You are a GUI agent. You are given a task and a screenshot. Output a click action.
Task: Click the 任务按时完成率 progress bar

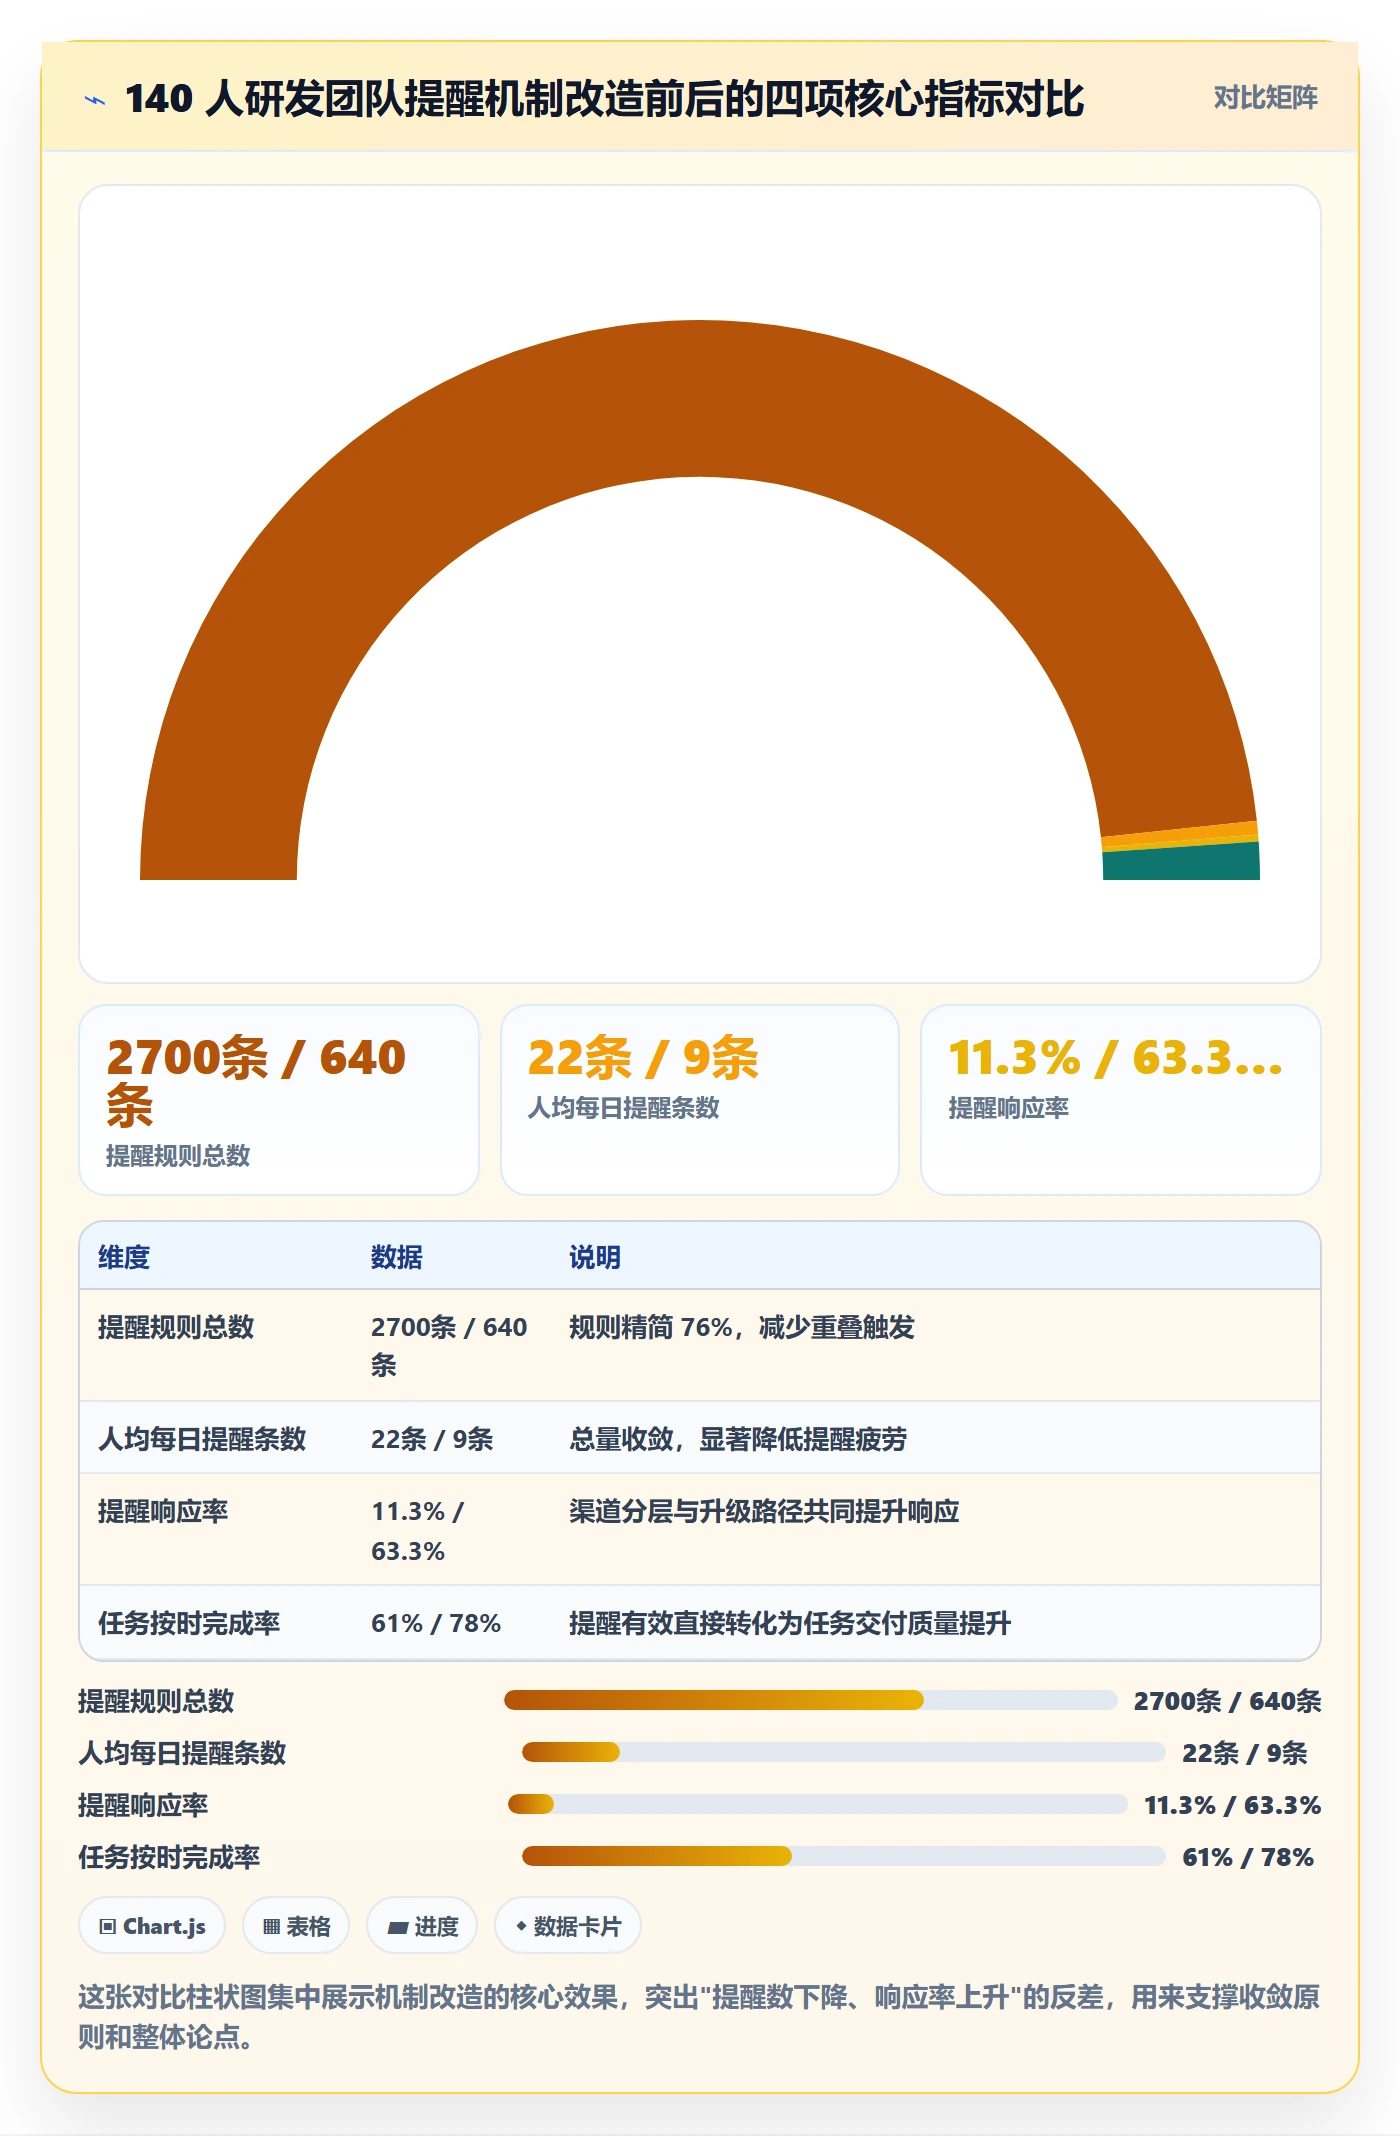click(x=843, y=1856)
